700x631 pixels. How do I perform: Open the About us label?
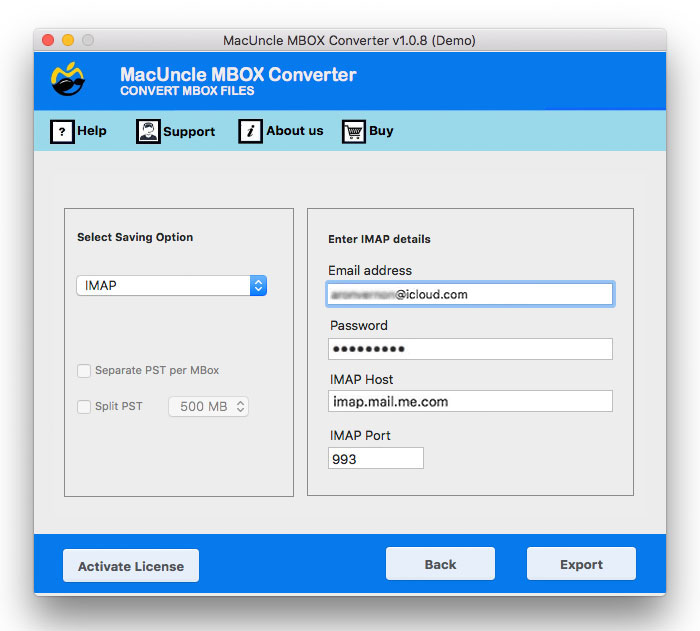[295, 131]
